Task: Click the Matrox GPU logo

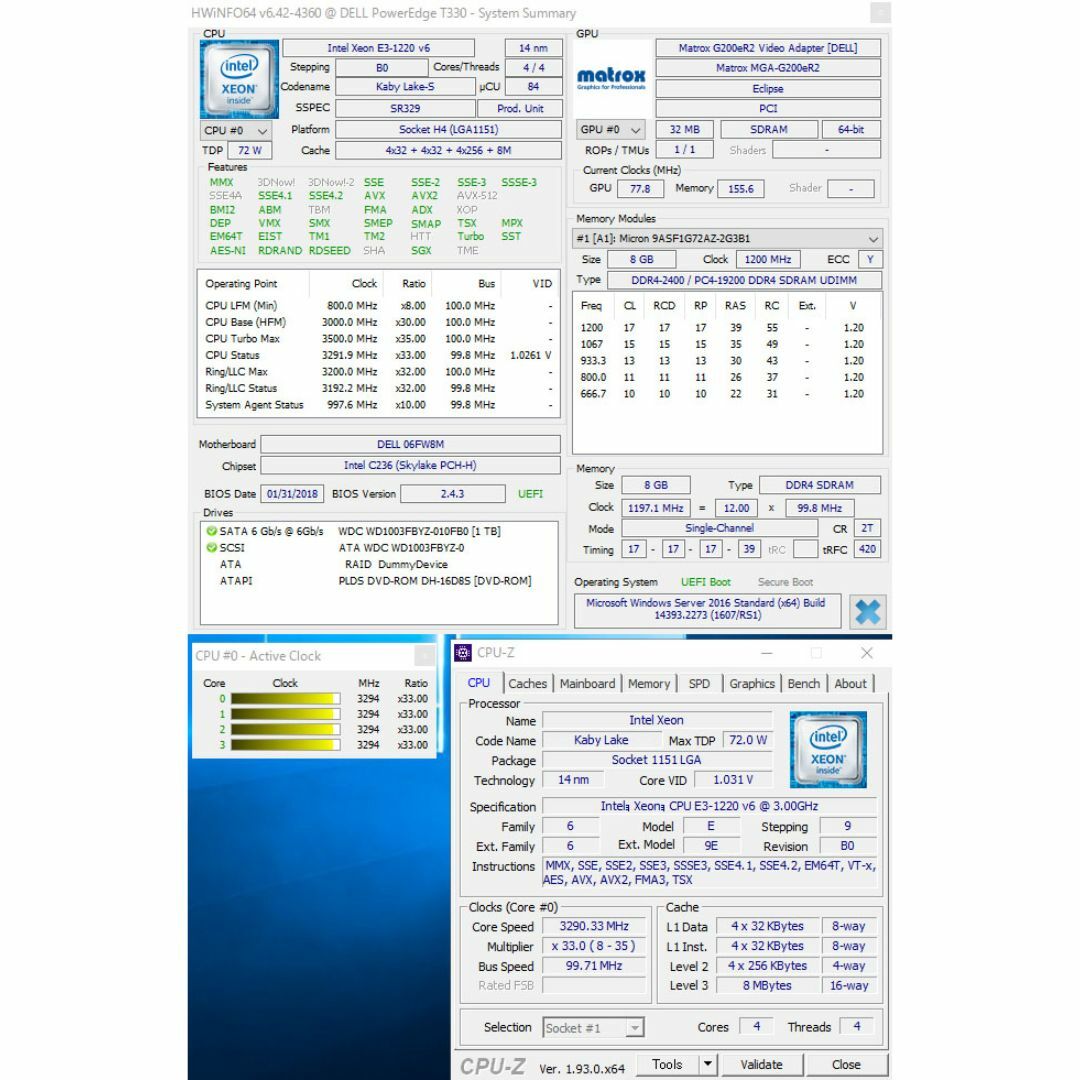Action: (611, 79)
